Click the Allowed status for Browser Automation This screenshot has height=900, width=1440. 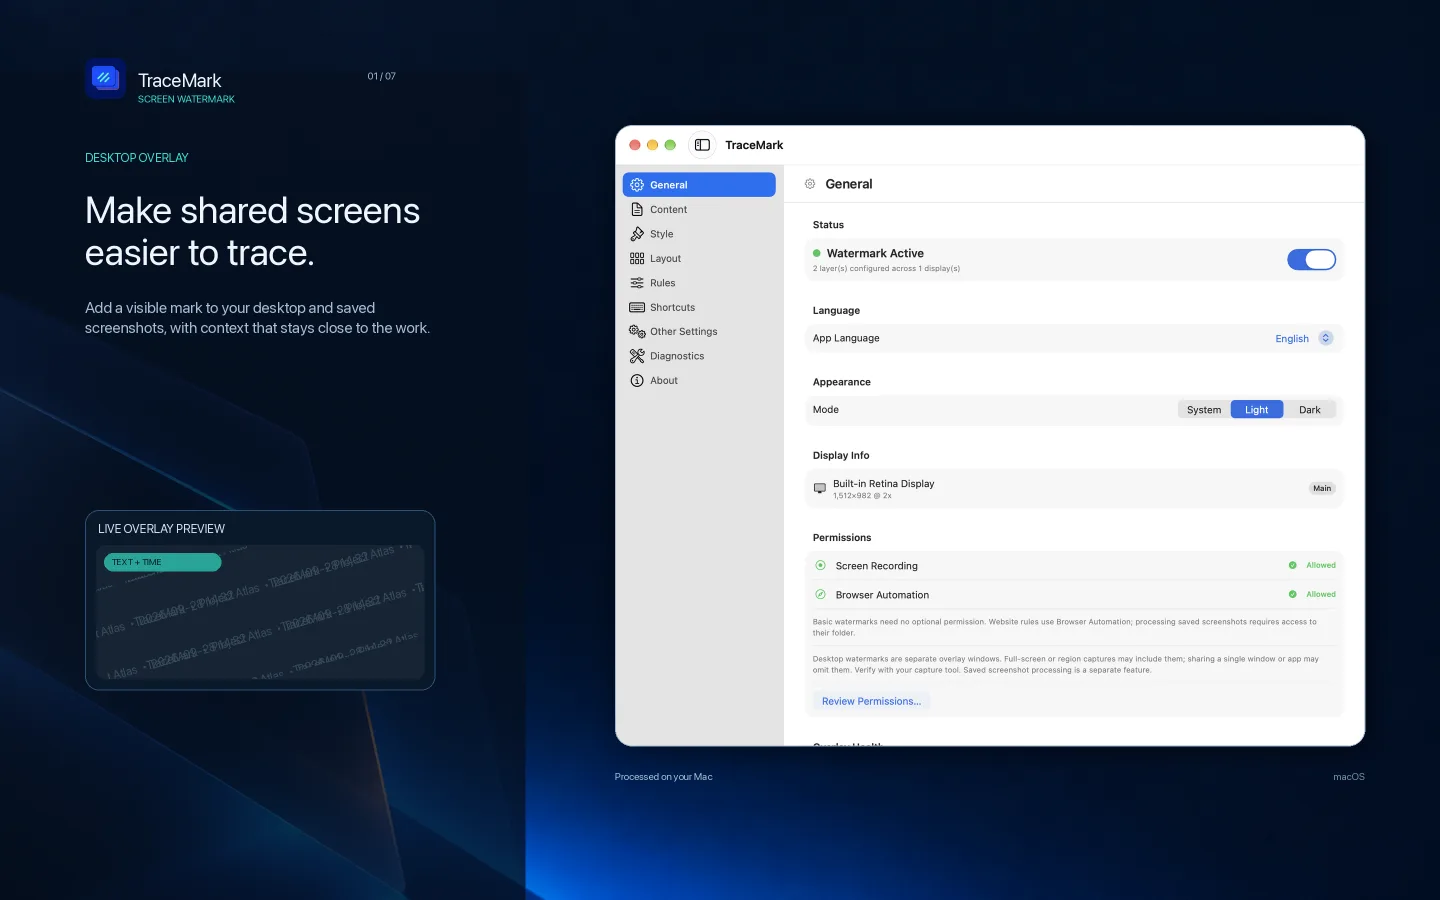pos(1320,594)
